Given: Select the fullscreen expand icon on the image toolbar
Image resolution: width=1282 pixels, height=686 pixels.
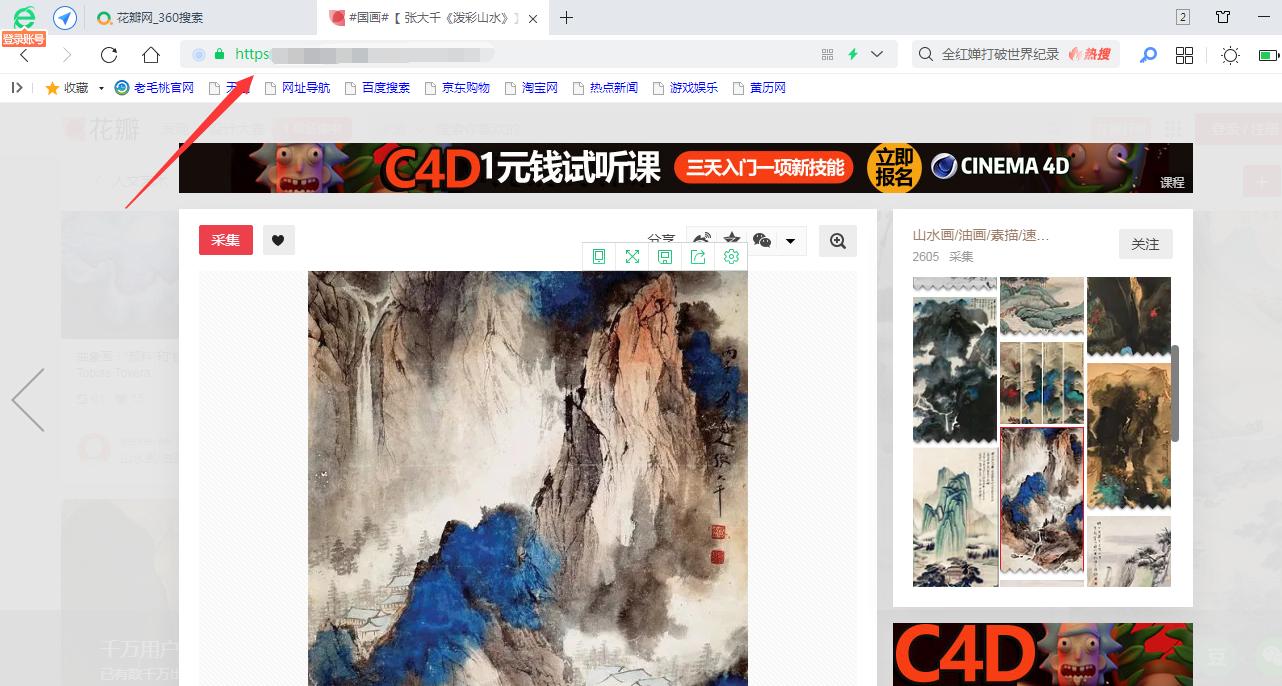Looking at the screenshot, I should (x=632, y=256).
